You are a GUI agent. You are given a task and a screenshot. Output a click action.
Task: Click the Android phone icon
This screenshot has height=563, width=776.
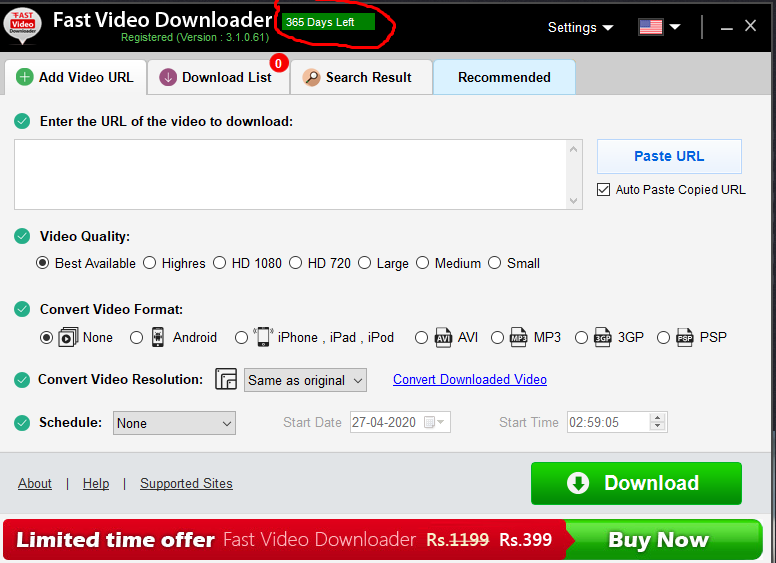click(158, 337)
